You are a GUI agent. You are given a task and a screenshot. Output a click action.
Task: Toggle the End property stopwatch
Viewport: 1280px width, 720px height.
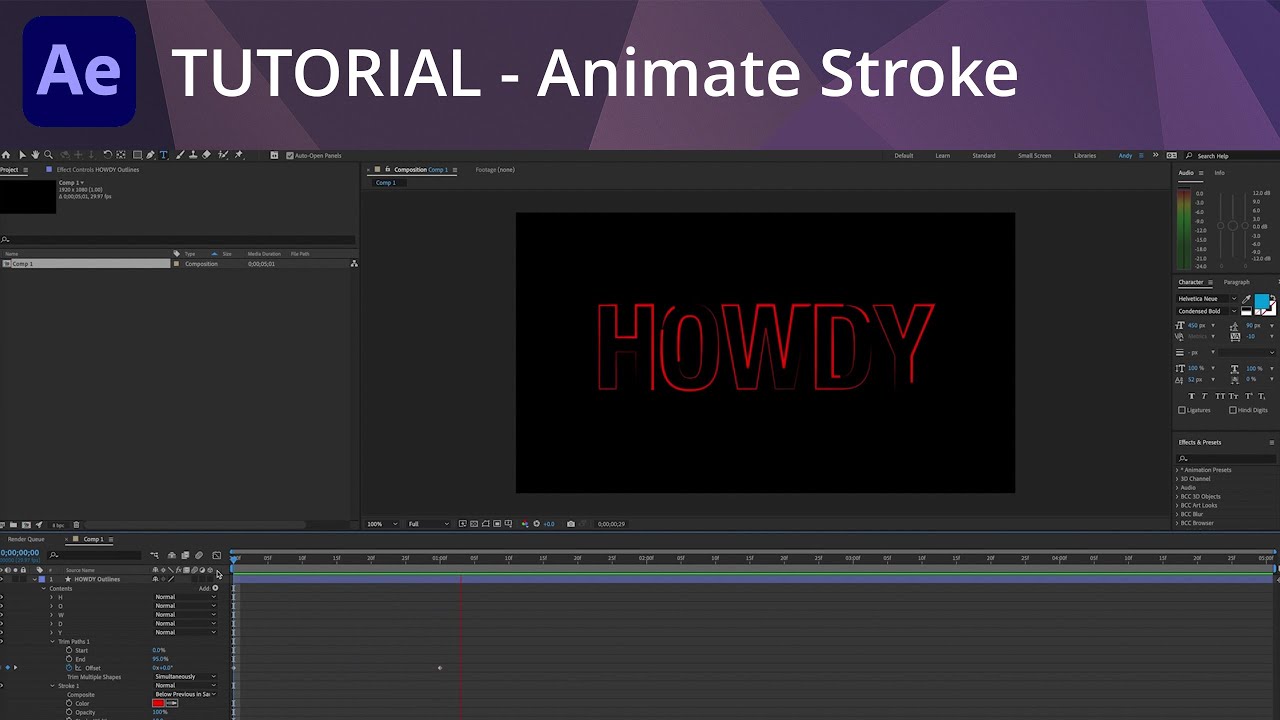(x=69, y=659)
